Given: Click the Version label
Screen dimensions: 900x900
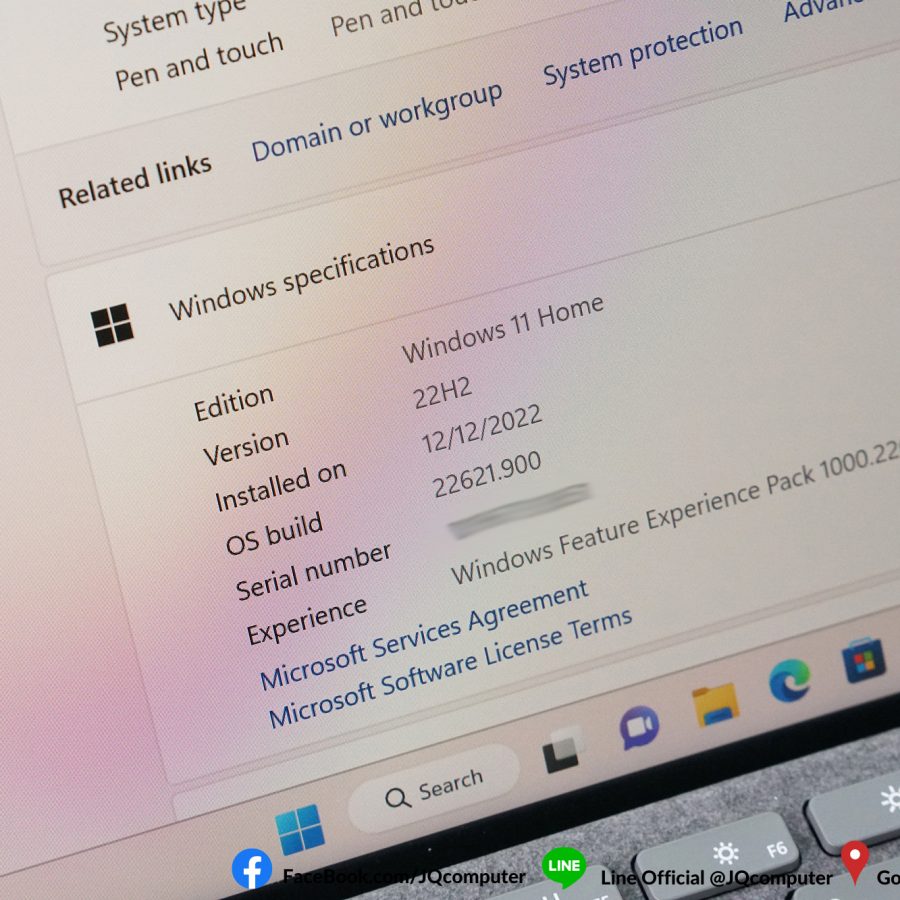Looking at the screenshot, I should [246, 447].
